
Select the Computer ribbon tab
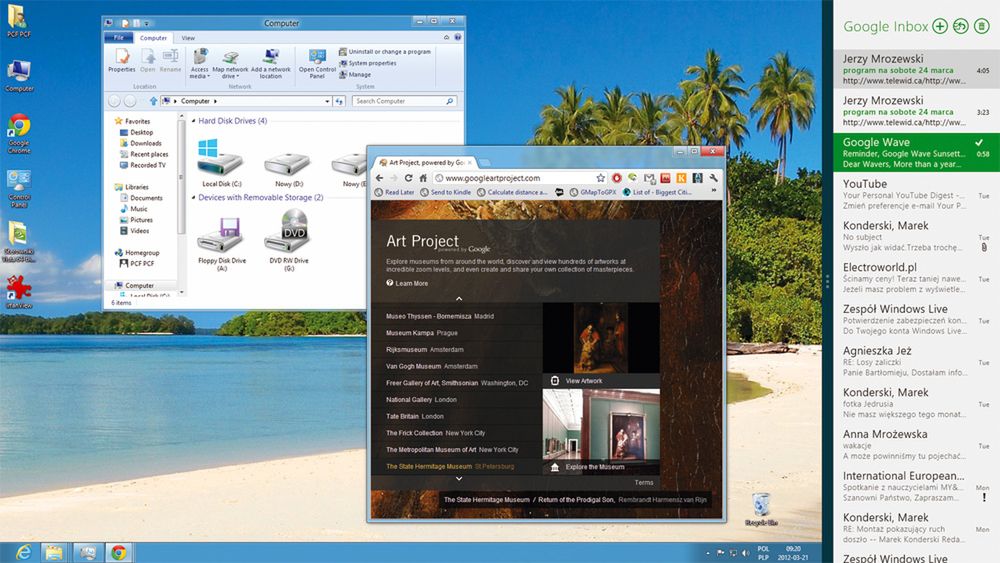[x=153, y=38]
